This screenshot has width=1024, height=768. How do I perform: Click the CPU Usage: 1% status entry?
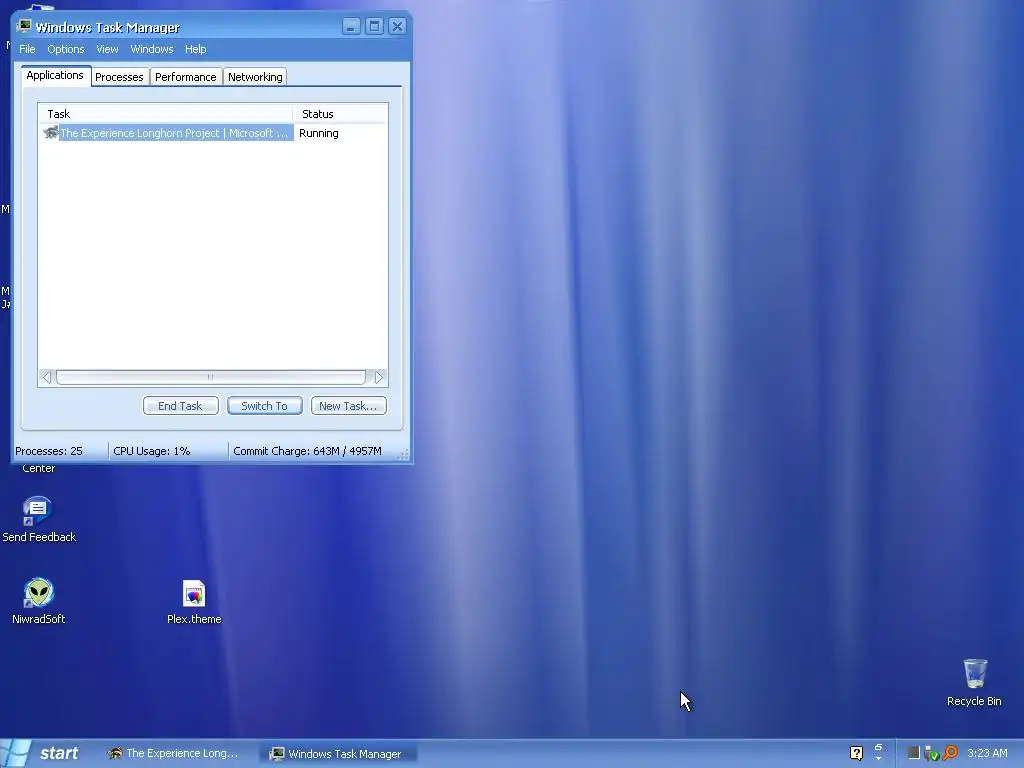click(152, 451)
